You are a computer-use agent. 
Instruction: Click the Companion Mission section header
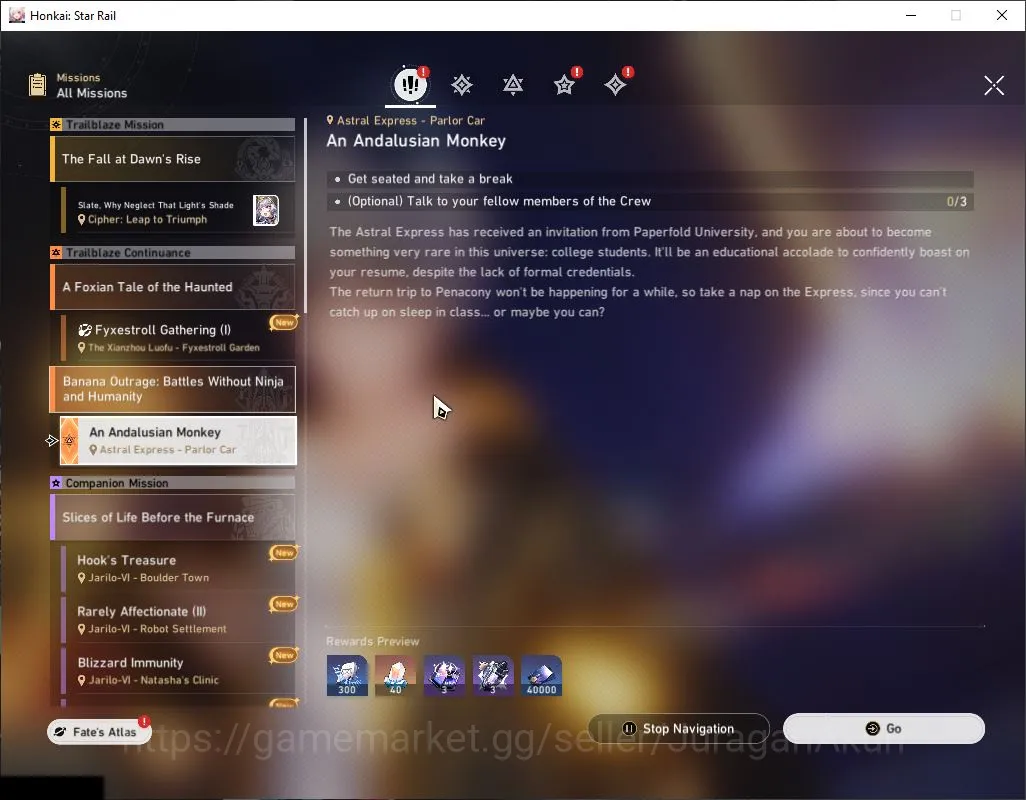pos(173,483)
